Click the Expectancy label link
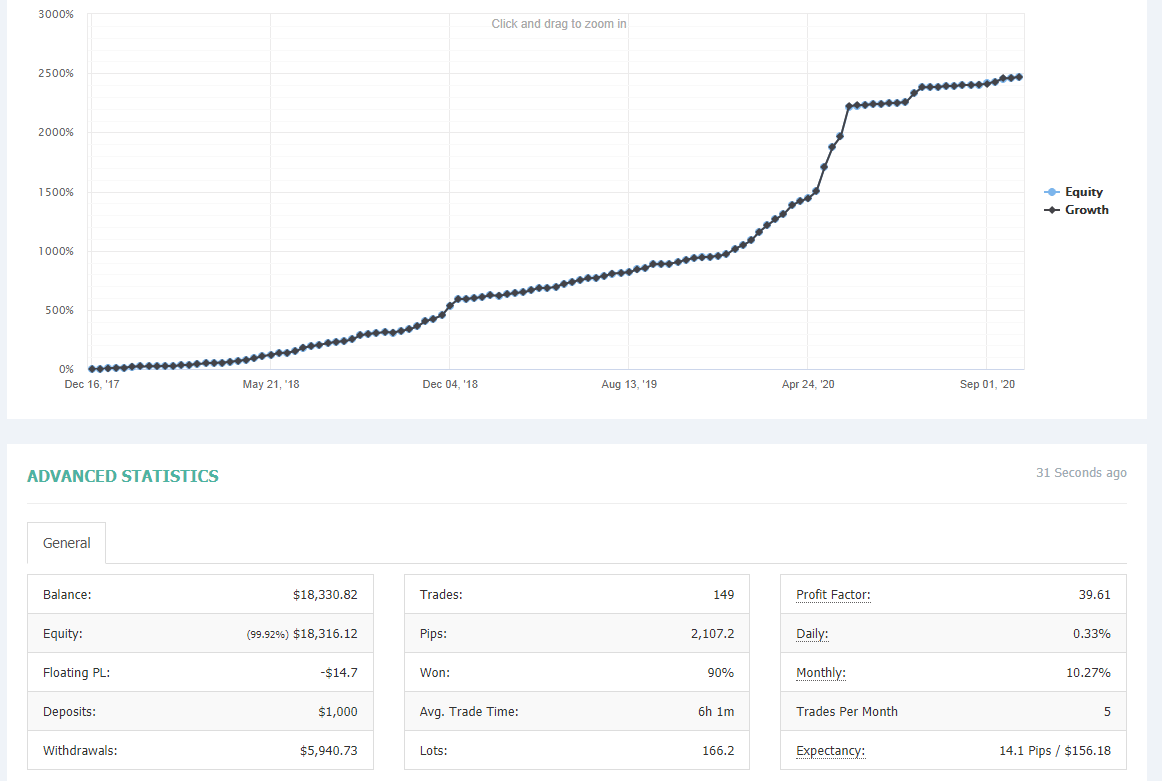This screenshot has height=781, width=1162. click(x=830, y=751)
